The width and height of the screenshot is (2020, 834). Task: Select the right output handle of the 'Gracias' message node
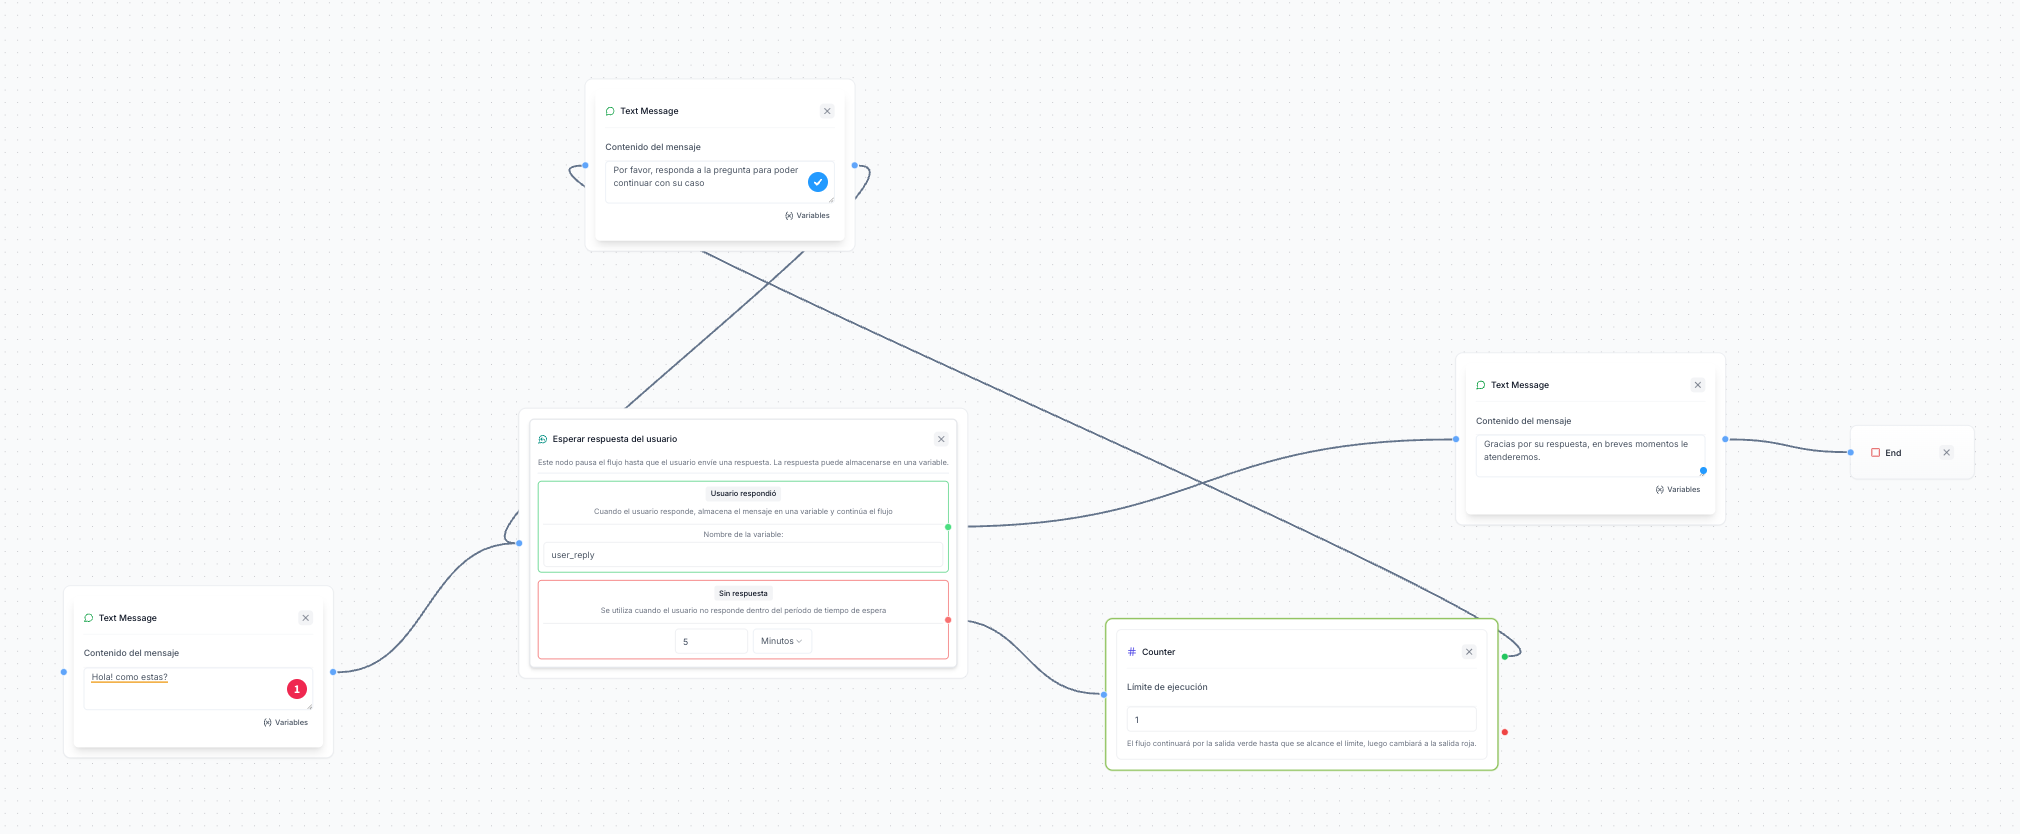pyautogui.click(x=1725, y=439)
